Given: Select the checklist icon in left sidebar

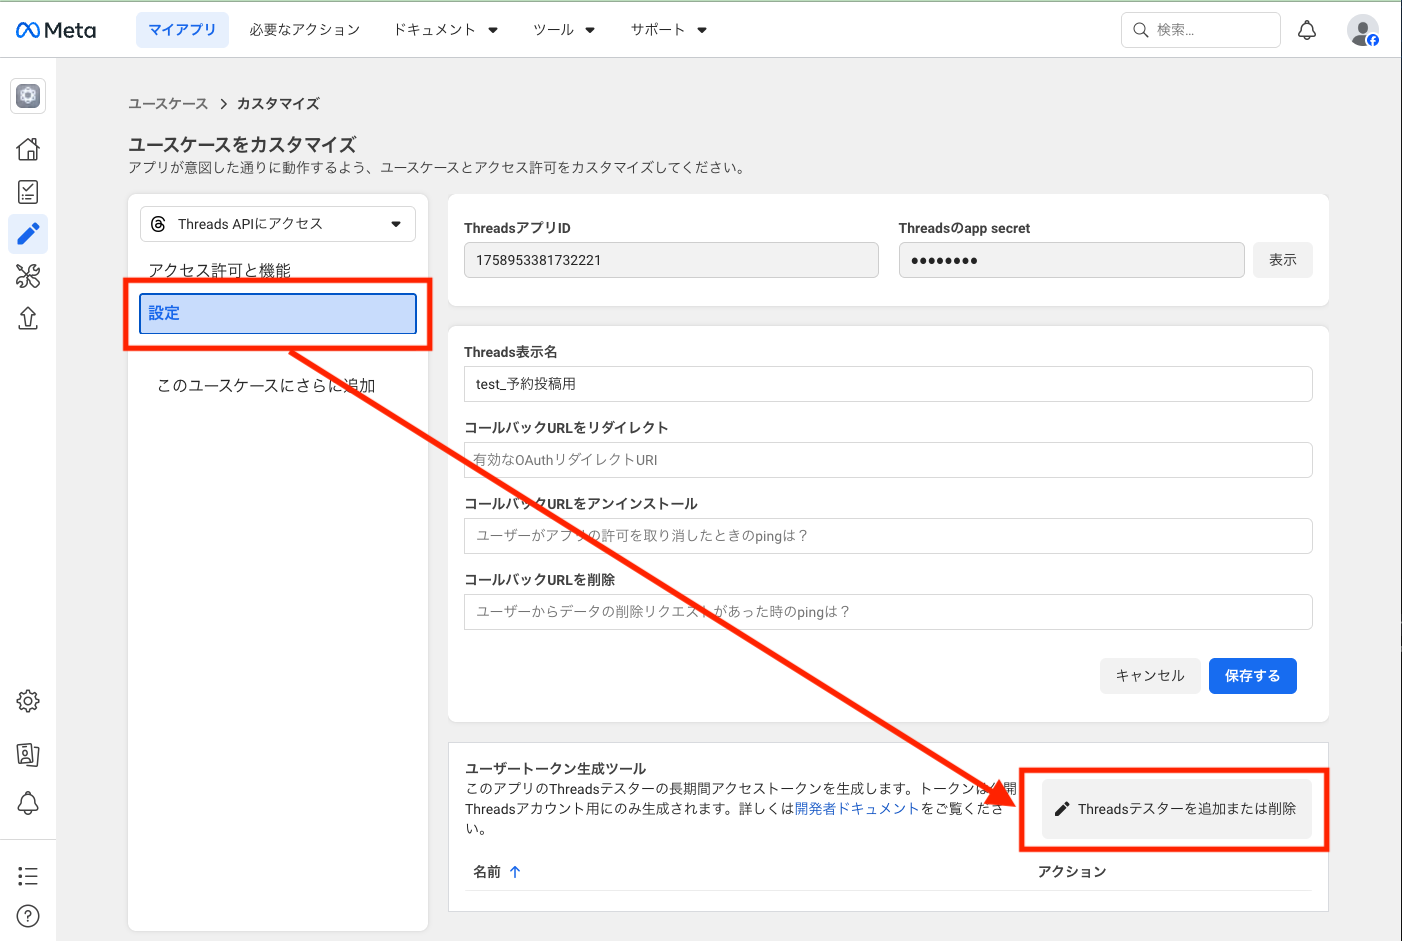Looking at the screenshot, I should click(28, 192).
